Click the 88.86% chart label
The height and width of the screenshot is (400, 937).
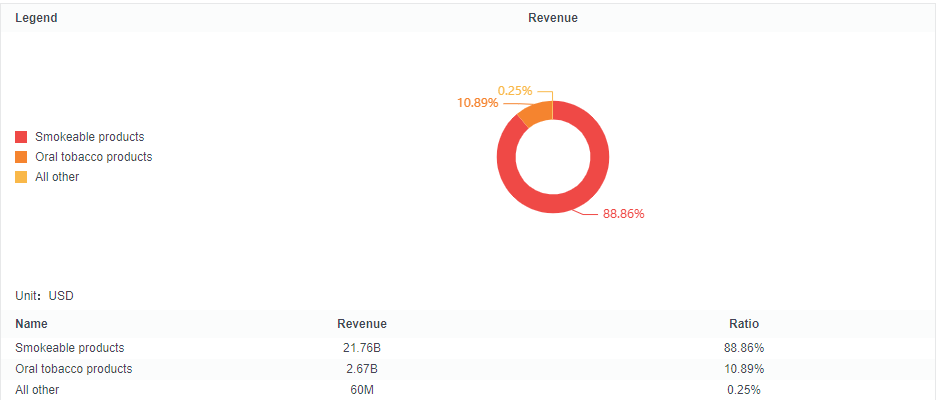click(623, 214)
